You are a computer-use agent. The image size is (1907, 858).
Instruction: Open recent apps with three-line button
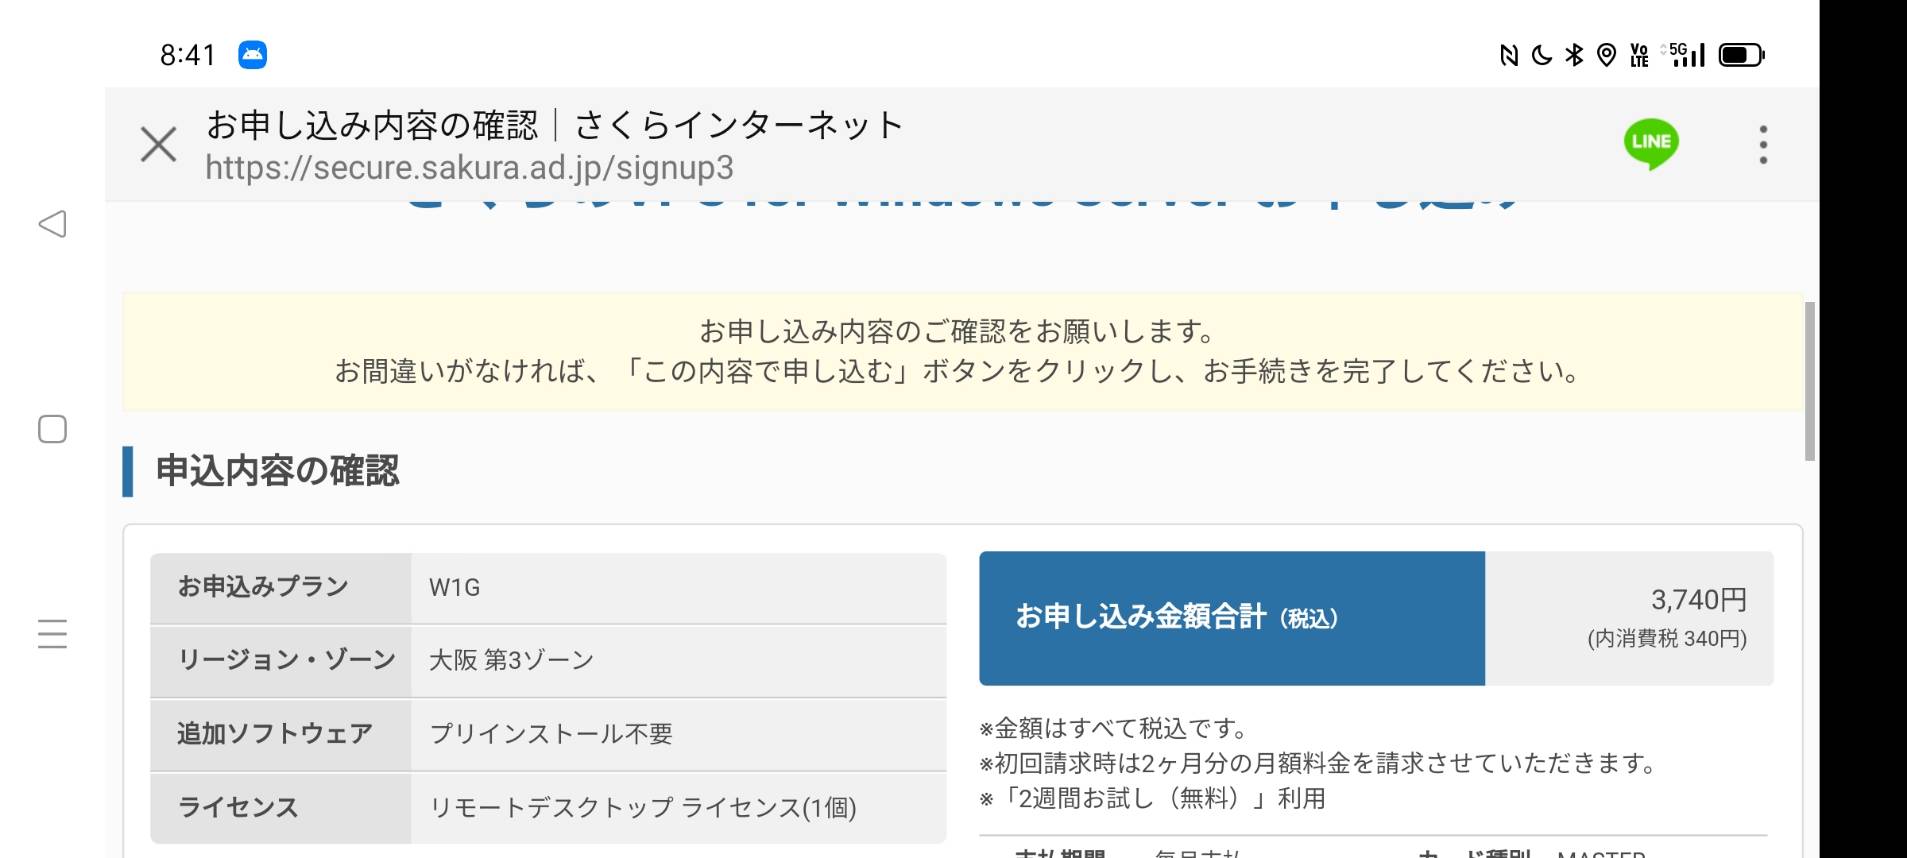coord(52,633)
